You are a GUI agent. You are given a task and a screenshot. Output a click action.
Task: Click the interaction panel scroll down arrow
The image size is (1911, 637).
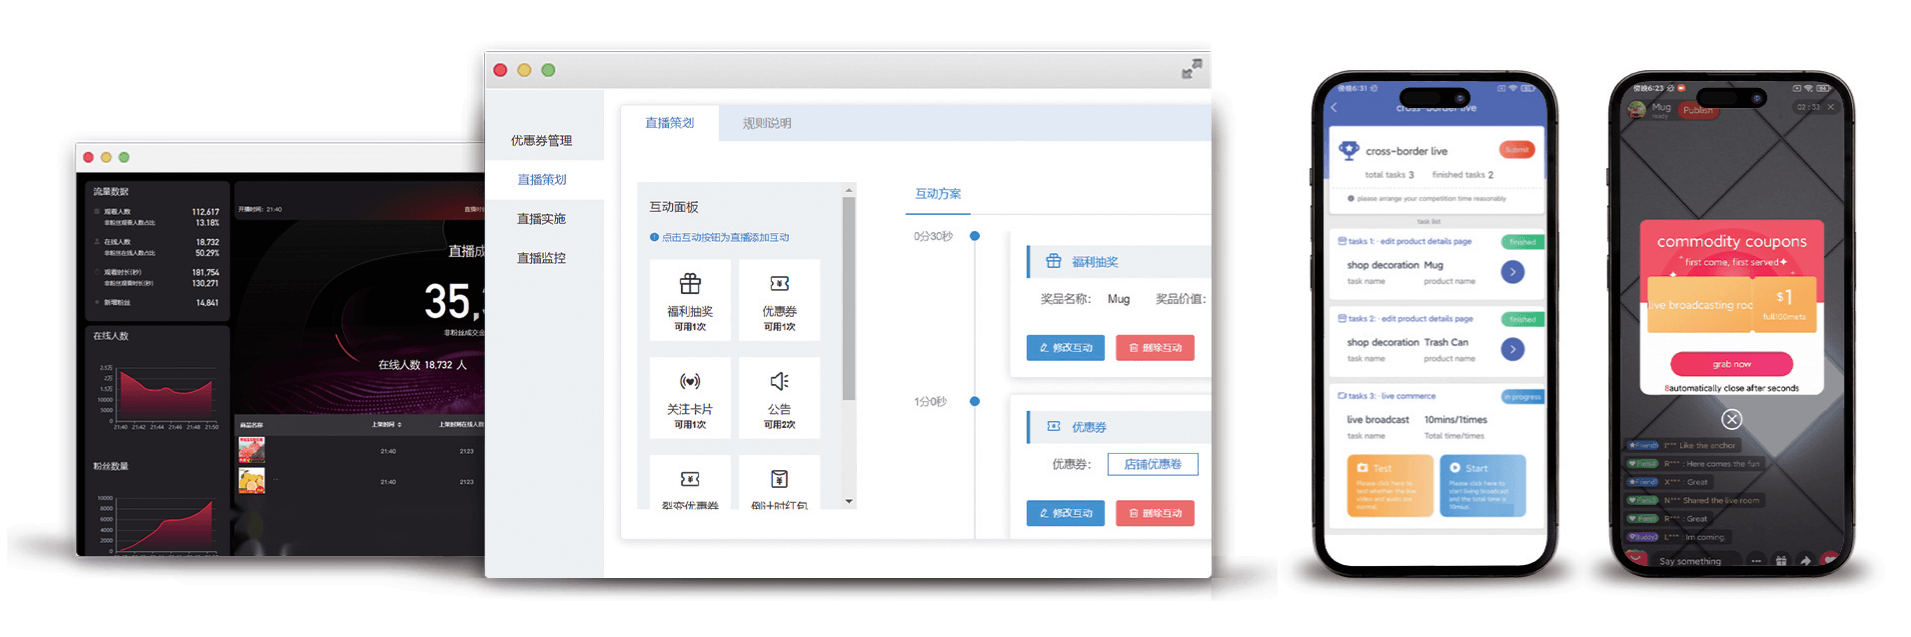pos(849,502)
